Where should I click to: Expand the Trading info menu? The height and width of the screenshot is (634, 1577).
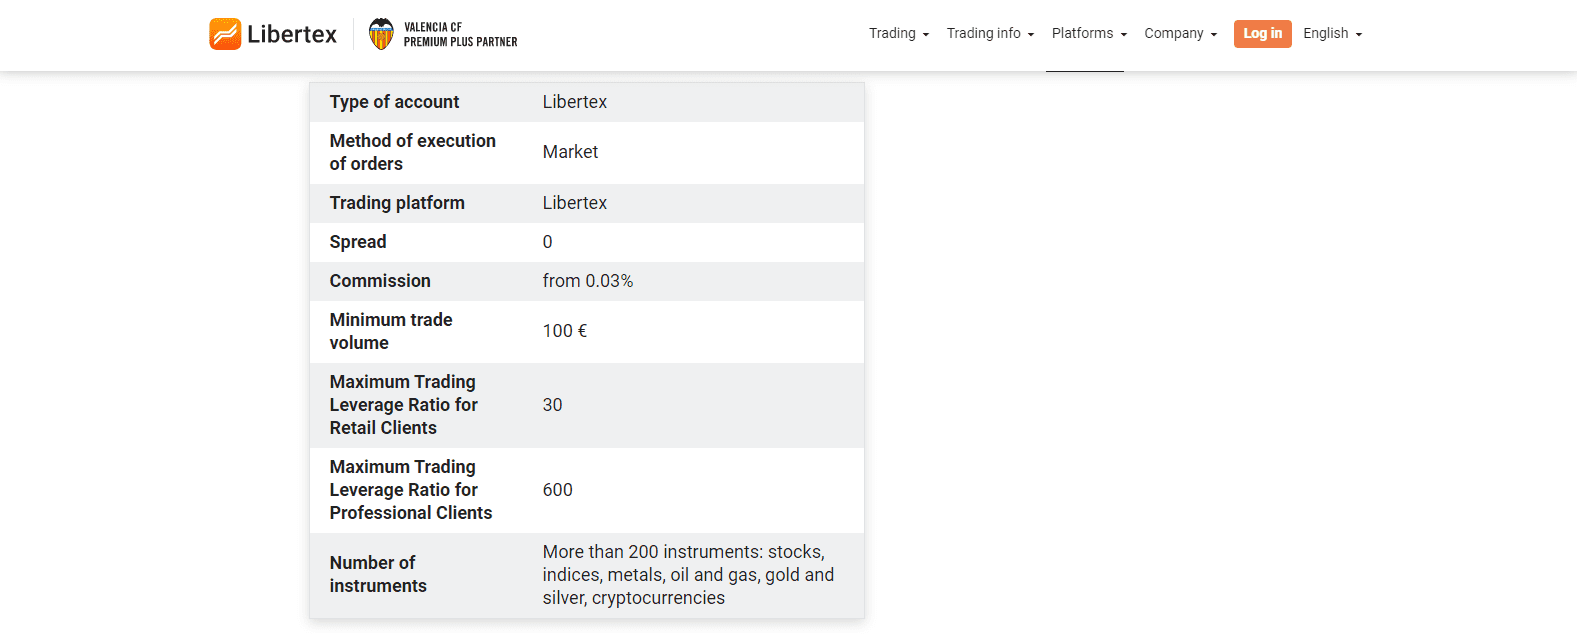pyautogui.click(x=983, y=33)
